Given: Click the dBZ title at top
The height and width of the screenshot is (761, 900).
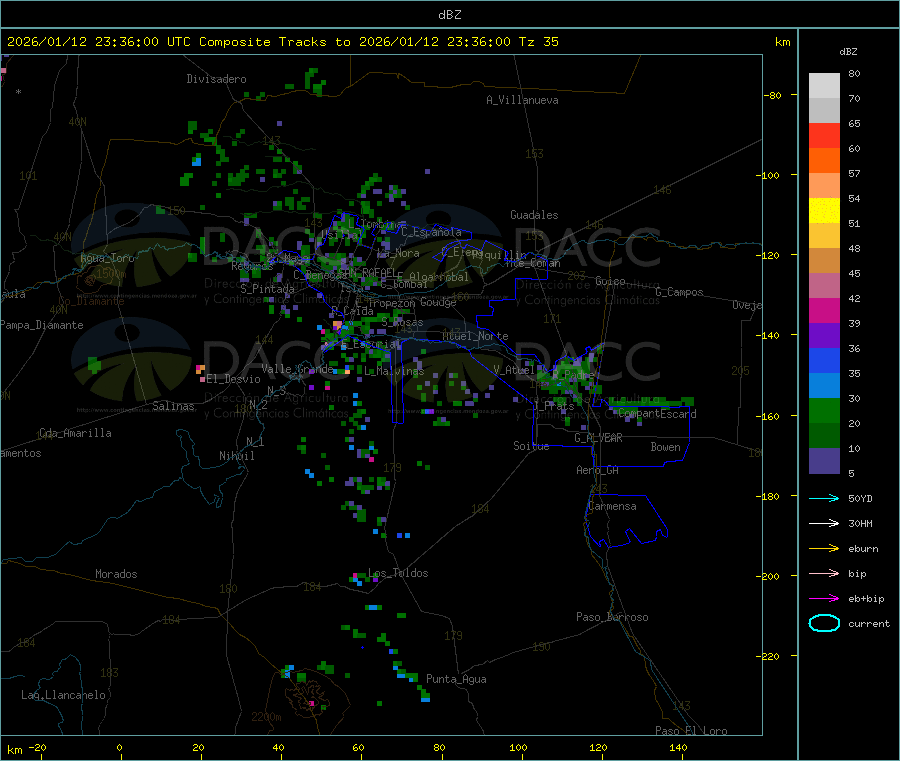Looking at the screenshot, I should coord(449,15).
